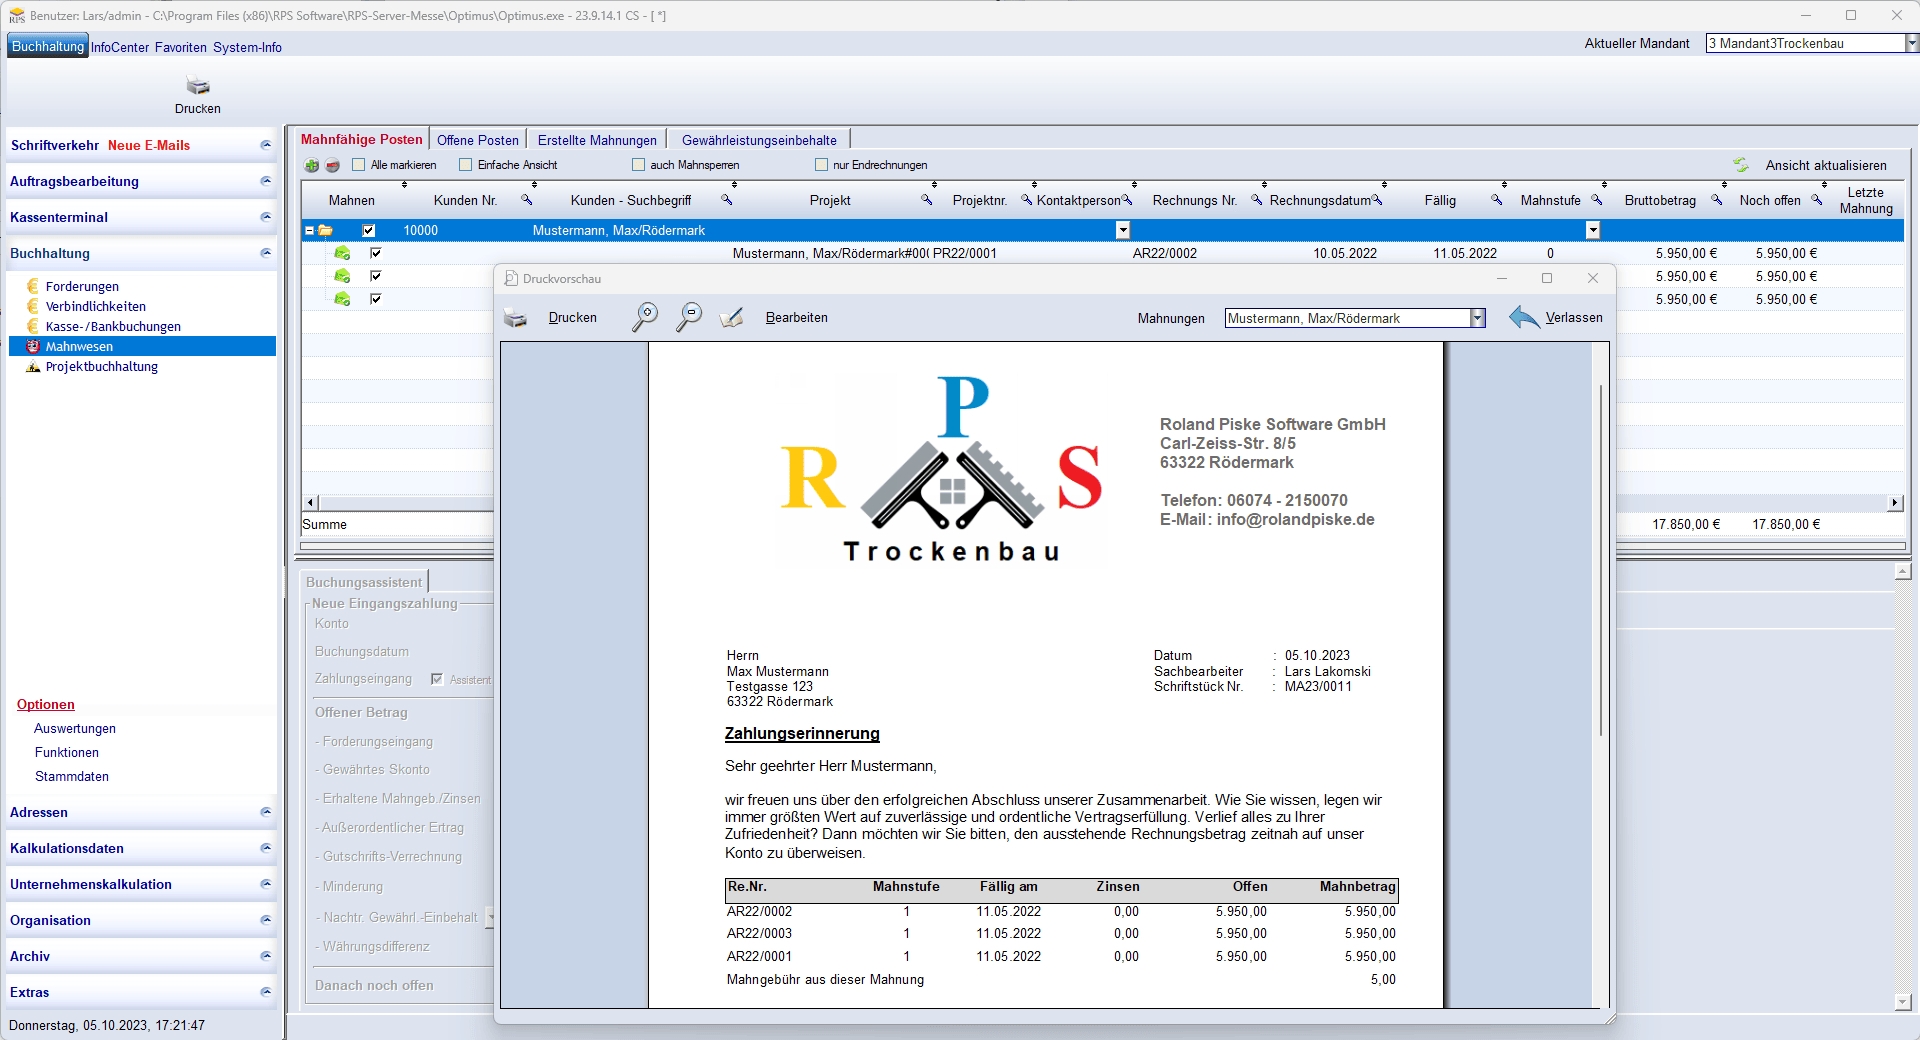Click the printer icon in the Druckvorschau toolbar
Viewport: 1920px width, 1040px height.
(515, 318)
